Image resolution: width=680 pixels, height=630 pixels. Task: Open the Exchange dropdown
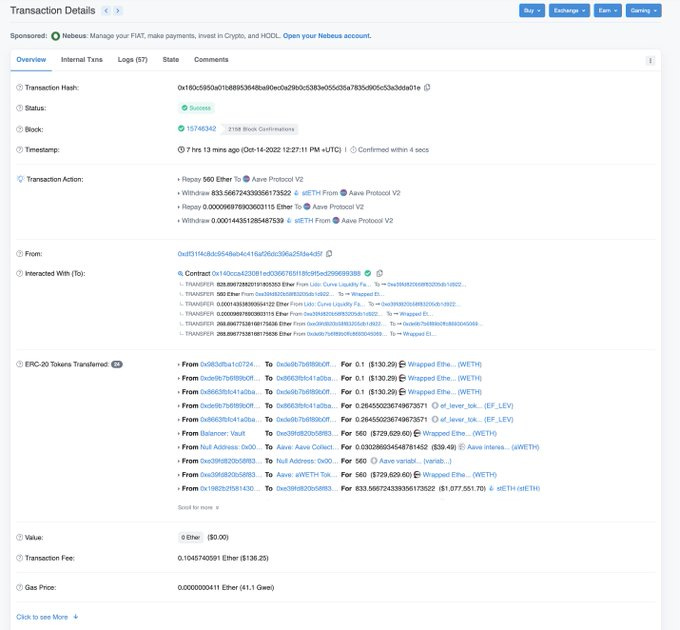[x=569, y=10]
